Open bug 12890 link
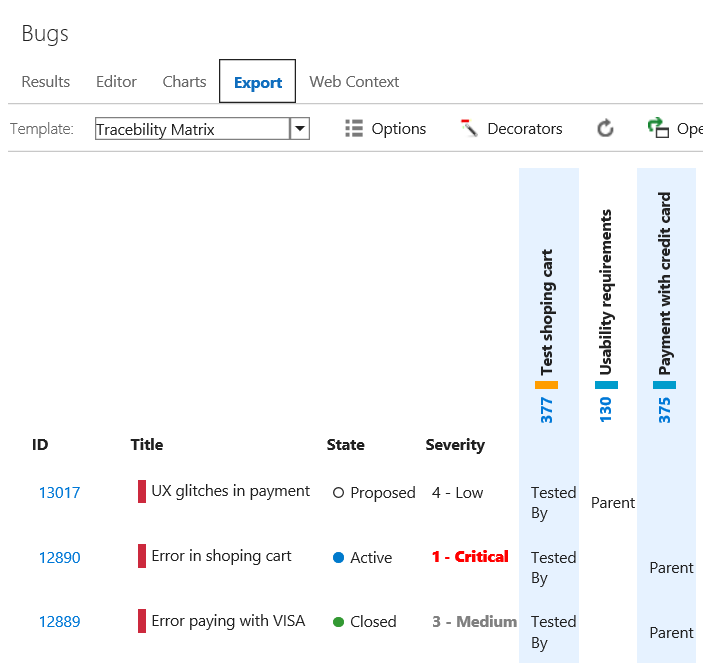Image resolution: width=703 pixels, height=663 pixels. click(59, 558)
